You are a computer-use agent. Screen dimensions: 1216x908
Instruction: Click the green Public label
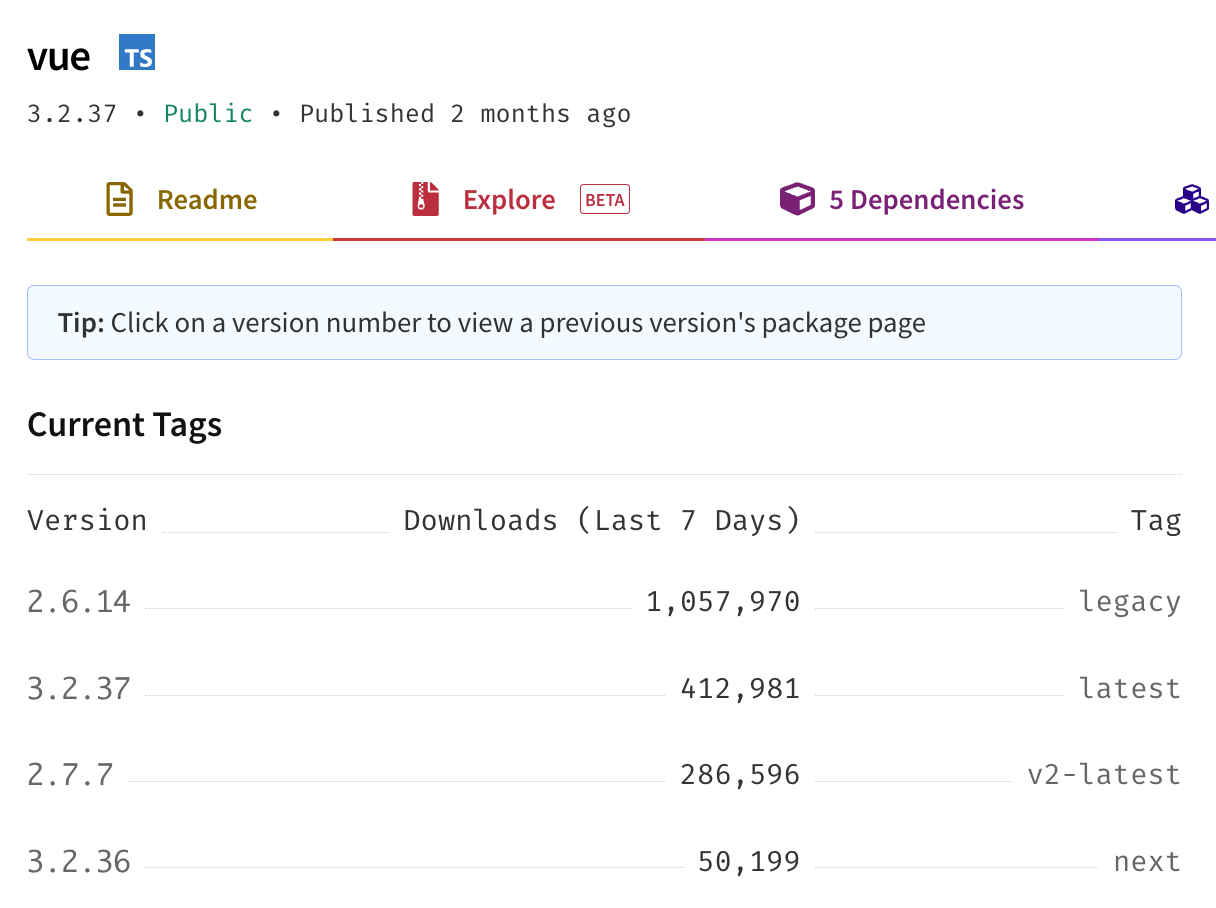(208, 114)
